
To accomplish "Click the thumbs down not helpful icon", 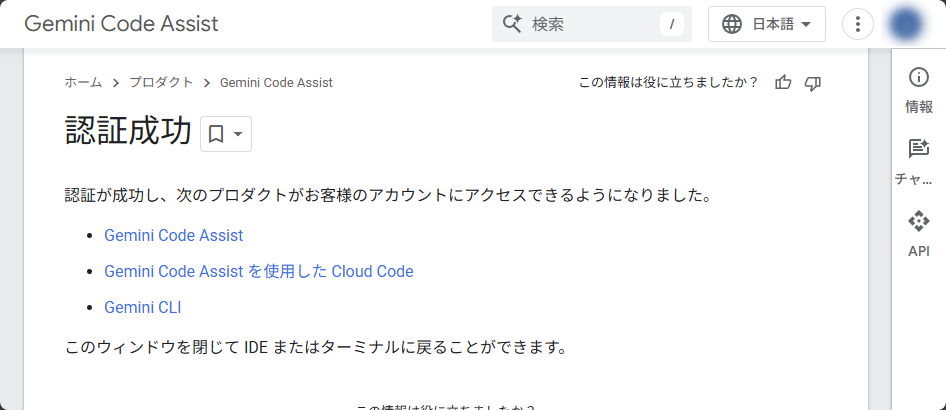I will coord(813,83).
